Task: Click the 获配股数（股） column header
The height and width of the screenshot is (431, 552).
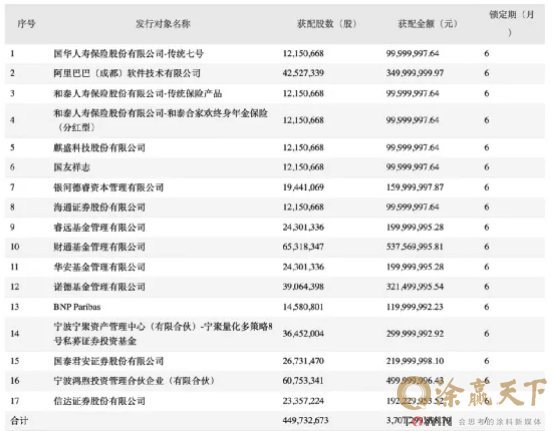Action: 327,24
